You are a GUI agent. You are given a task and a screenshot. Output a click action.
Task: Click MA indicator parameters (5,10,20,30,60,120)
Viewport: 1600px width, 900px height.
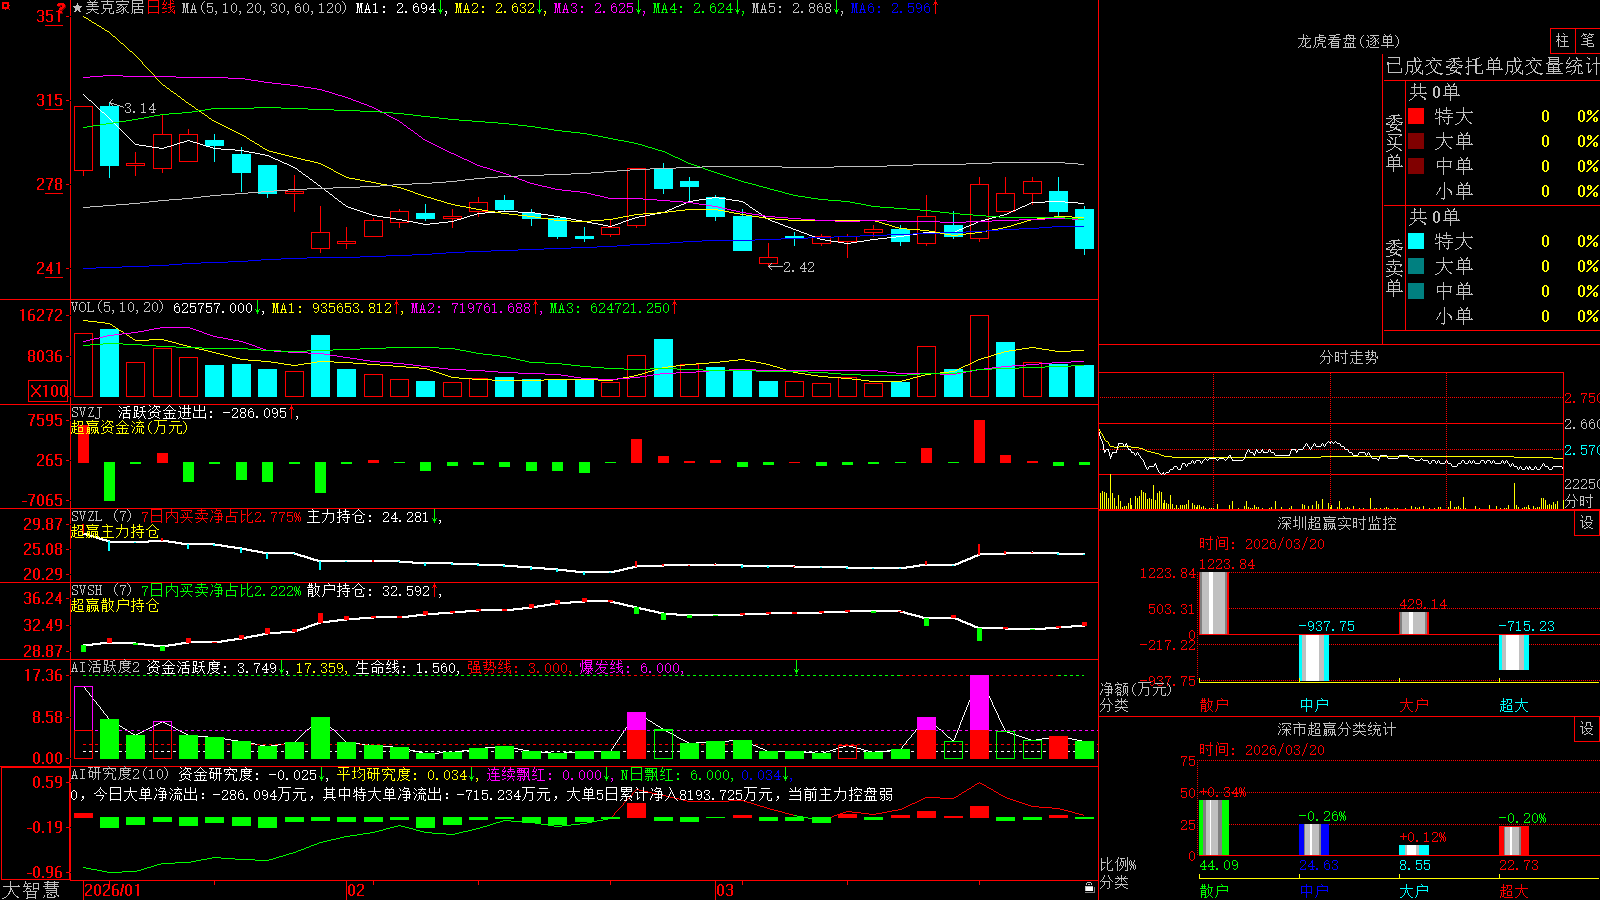(264, 8)
